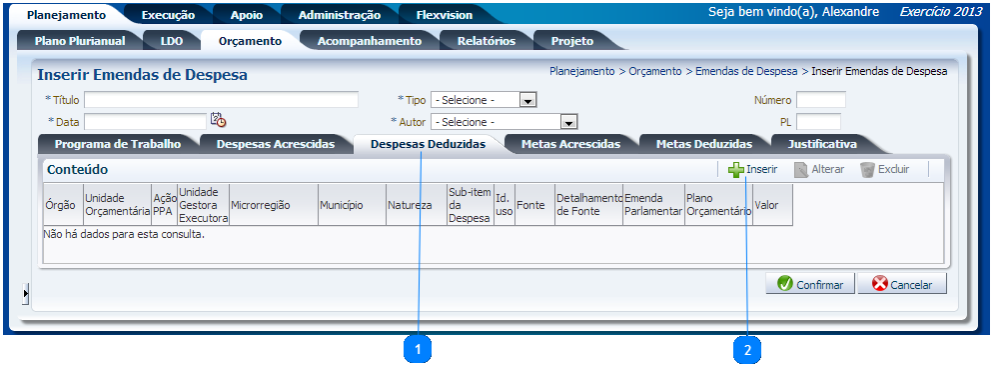Click the green plus Inserir icon
1000x367 pixels.
pos(737,170)
